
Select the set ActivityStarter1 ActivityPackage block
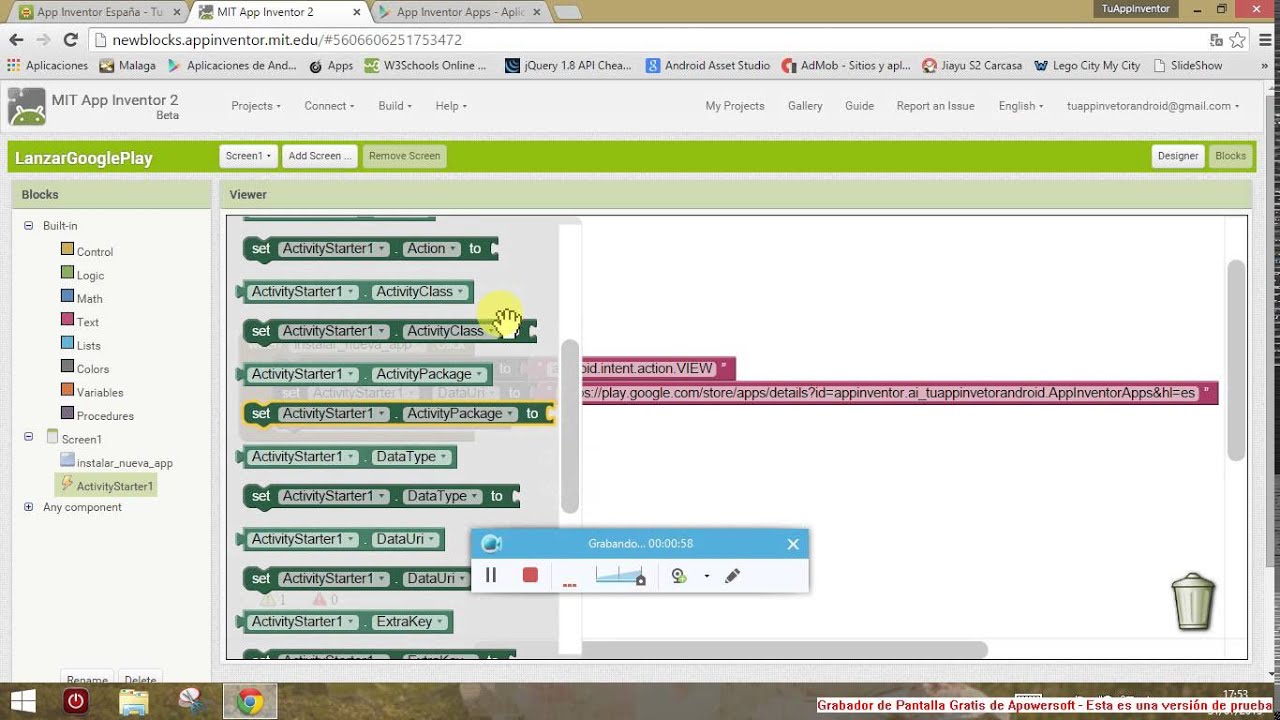398,414
